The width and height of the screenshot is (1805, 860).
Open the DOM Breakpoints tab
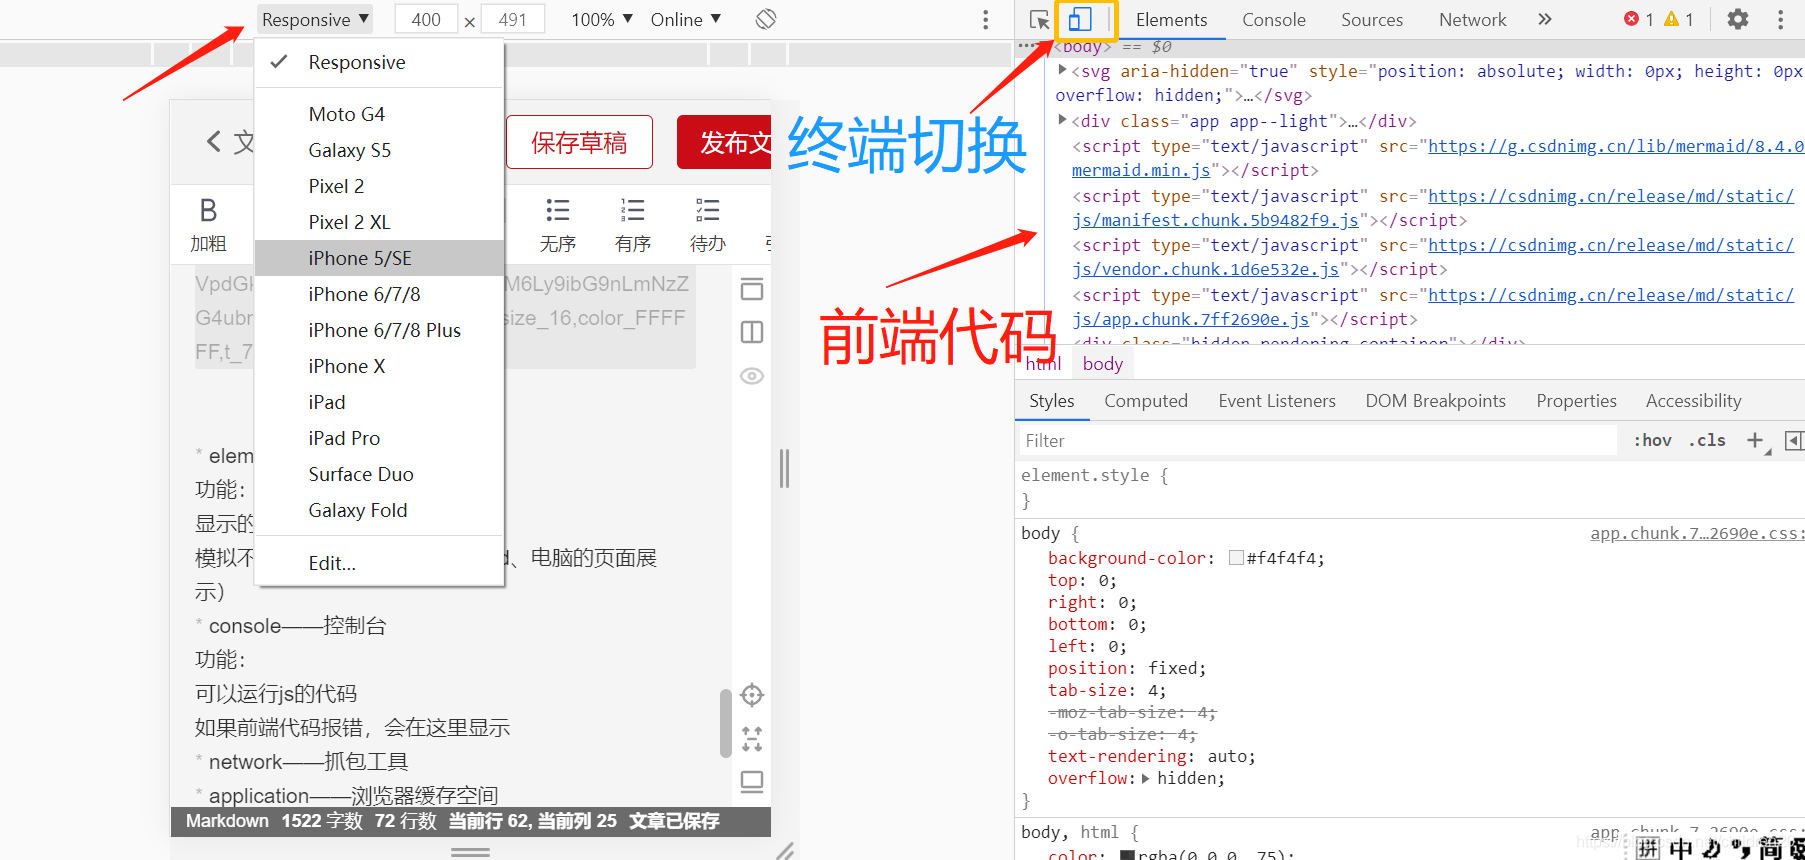[x=1435, y=401]
